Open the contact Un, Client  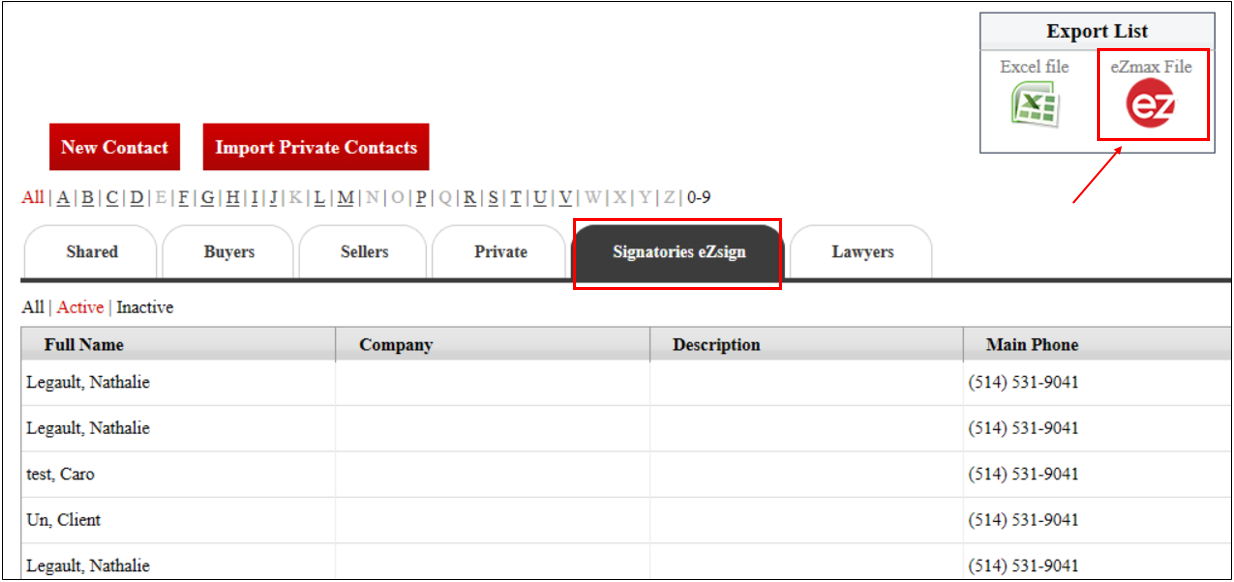point(63,520)
